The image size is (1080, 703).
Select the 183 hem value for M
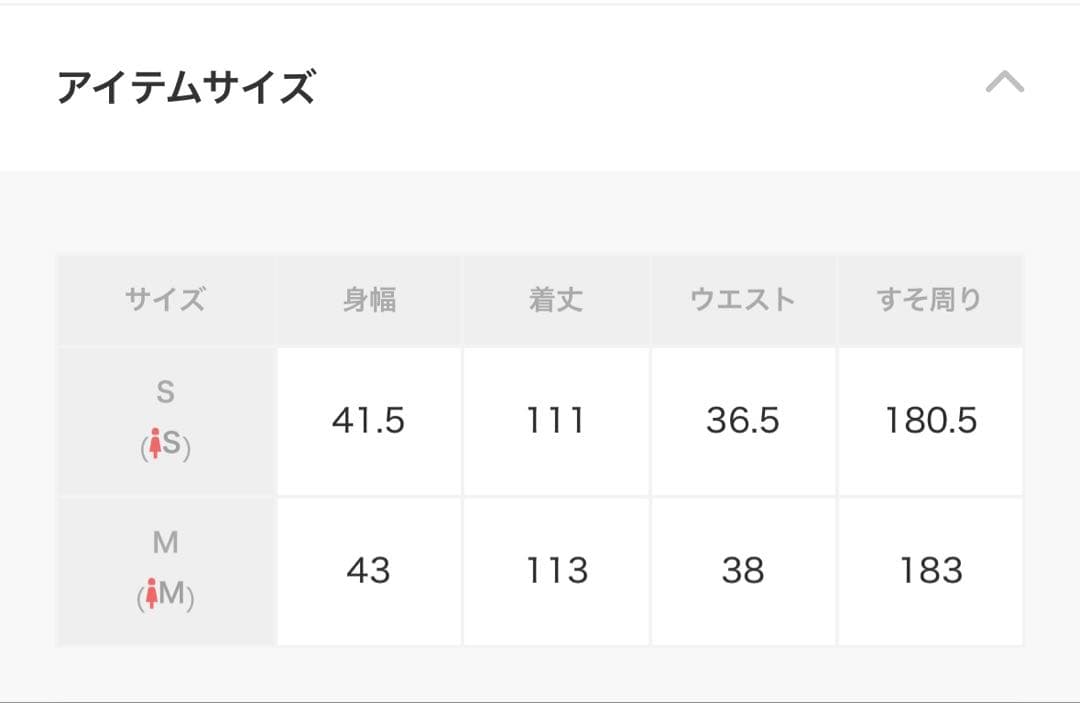pyautogui.click(x=930, y=571)
